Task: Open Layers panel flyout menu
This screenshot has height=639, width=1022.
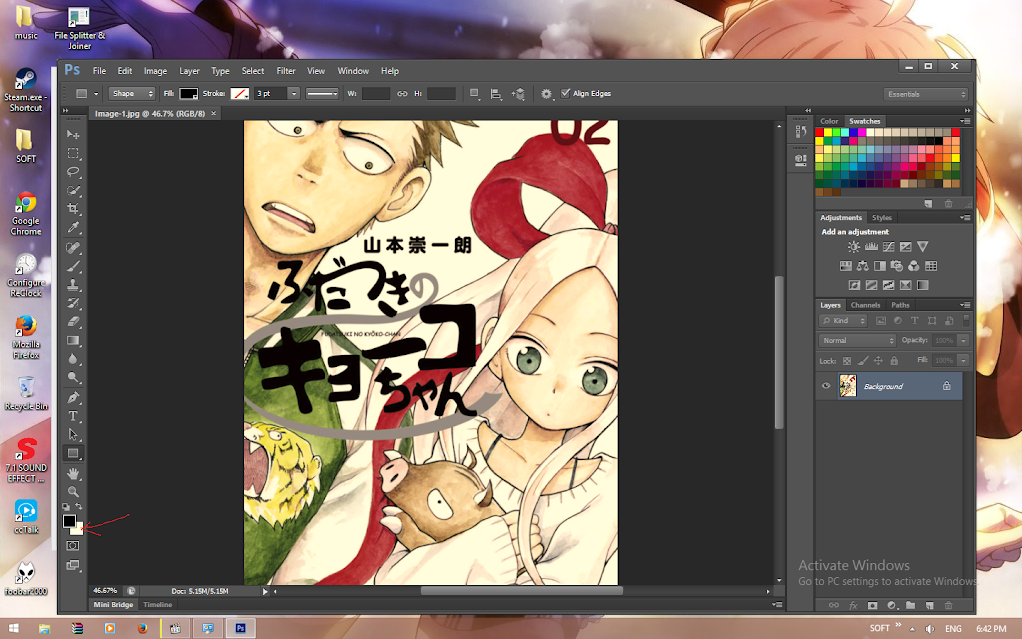Action: 965,305
